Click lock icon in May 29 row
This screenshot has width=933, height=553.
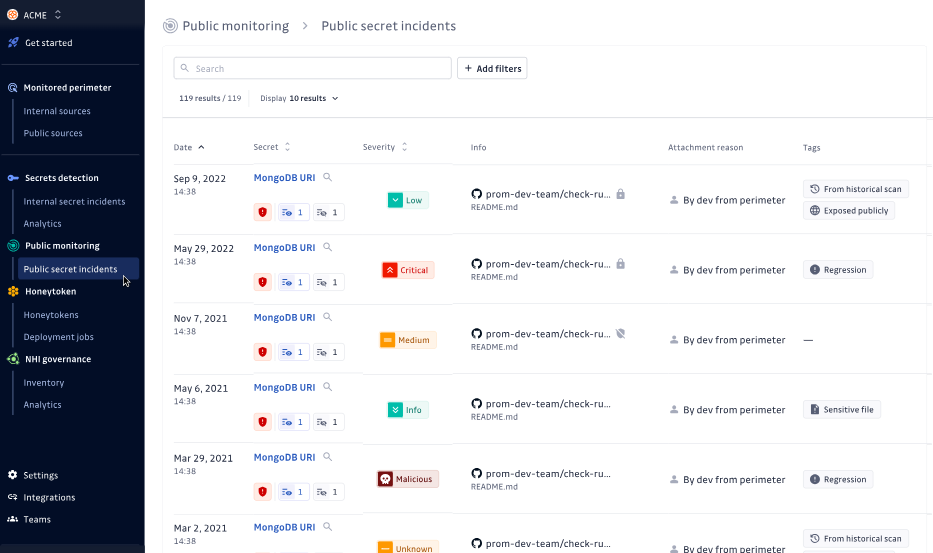[621, 264]
